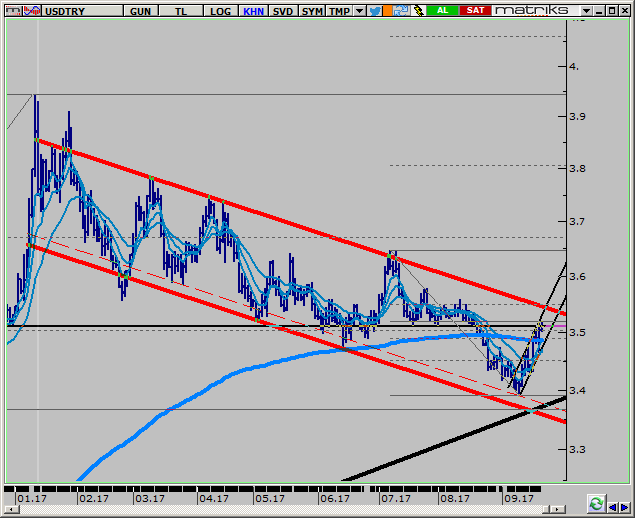Toggle the LOG scale button

pos(221,11)
